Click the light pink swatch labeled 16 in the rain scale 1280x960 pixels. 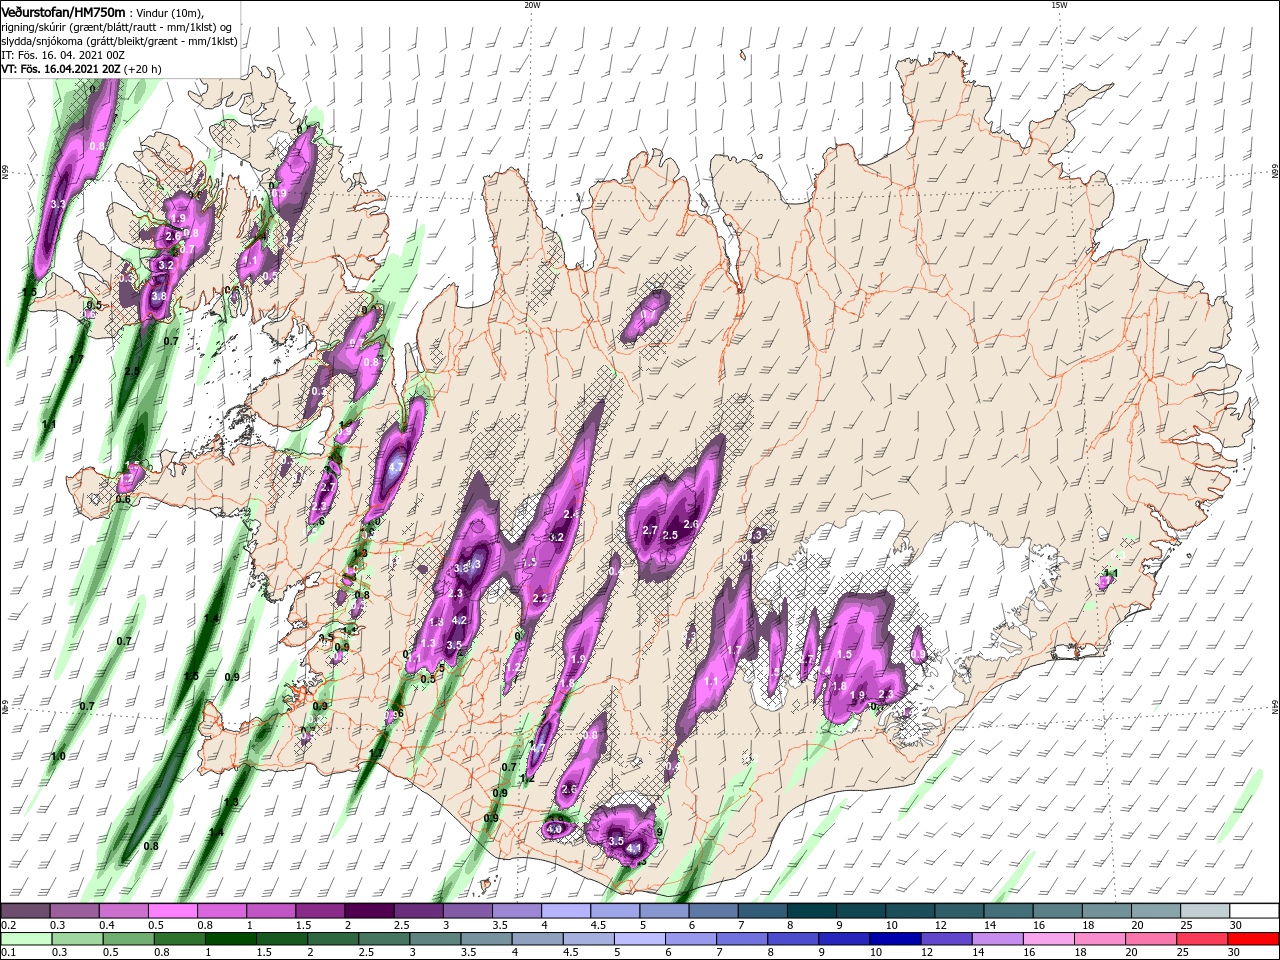(x=1049, y=939)
